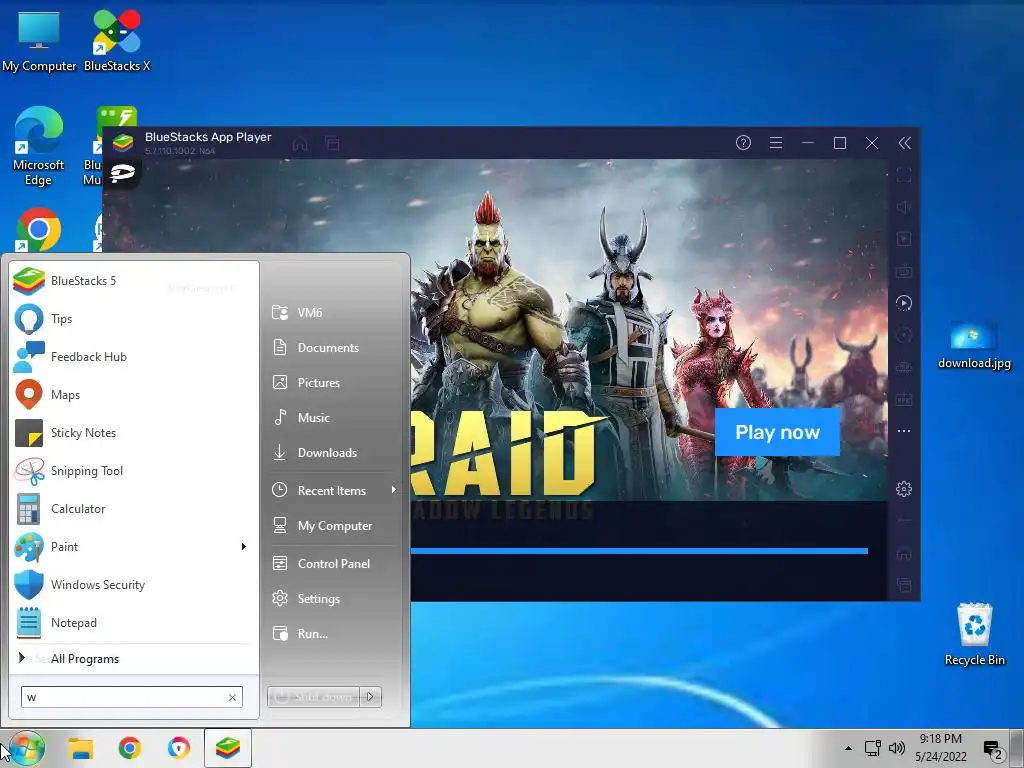Click the Shut down button
The height and width of the screenshot is (768, 1024).
tap(313, 697)
